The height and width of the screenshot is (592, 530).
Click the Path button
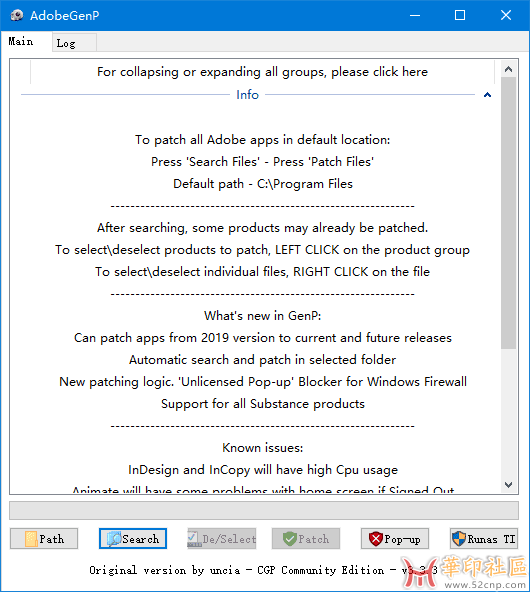(44, 538)
